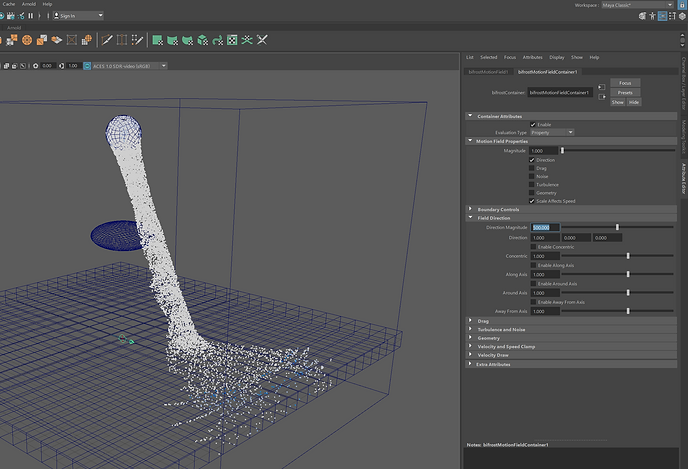Toggle the color management icon beside ACES
This screenshot has width=688, height=469.
pos(87,66)
